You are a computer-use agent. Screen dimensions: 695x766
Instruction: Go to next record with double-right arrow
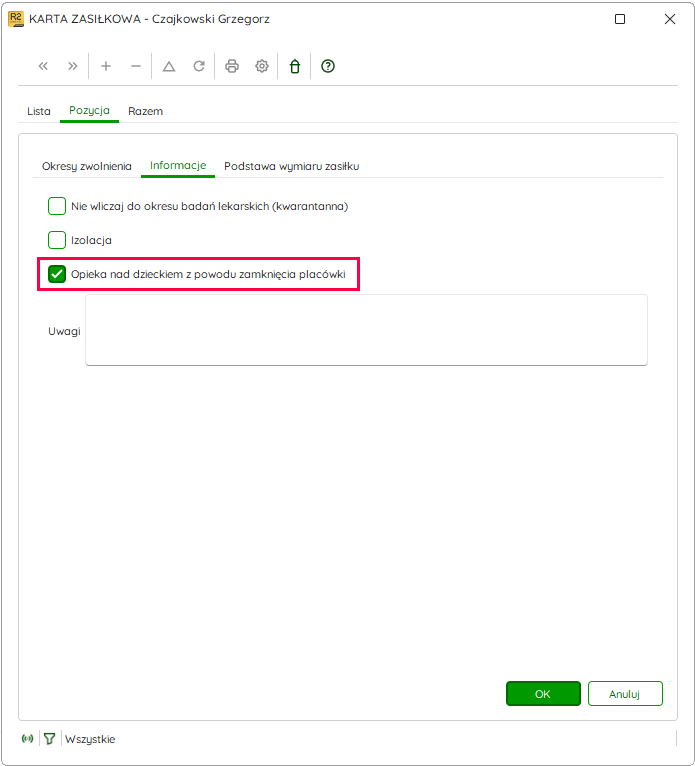73,66
